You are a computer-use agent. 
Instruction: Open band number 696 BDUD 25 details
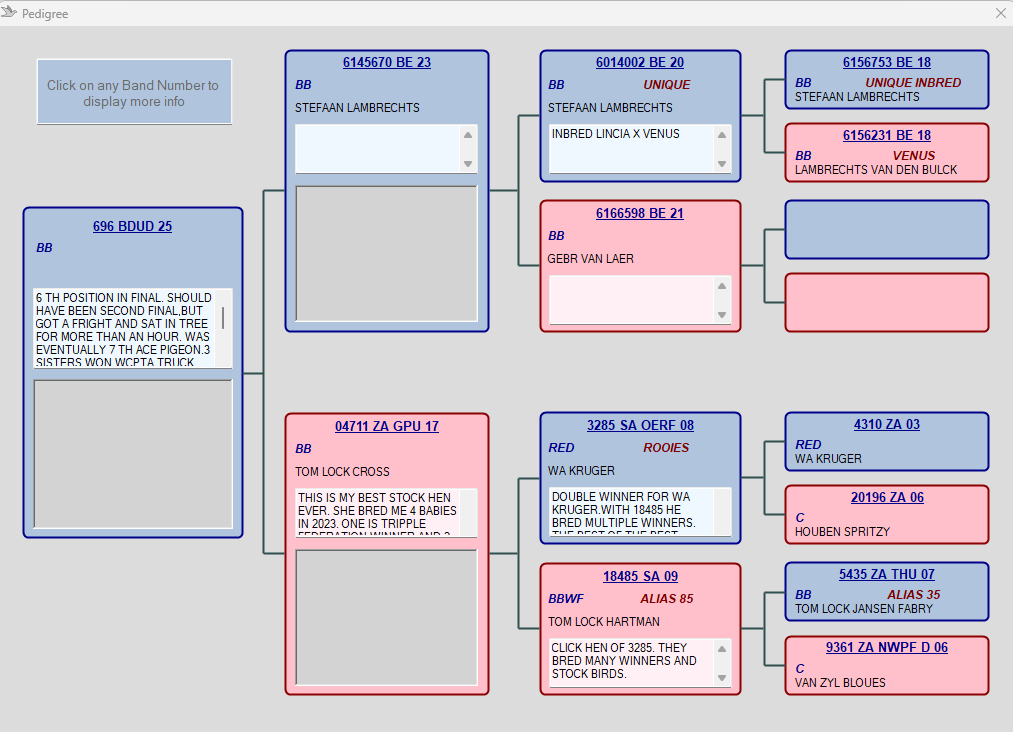click(x=132, y=227)
